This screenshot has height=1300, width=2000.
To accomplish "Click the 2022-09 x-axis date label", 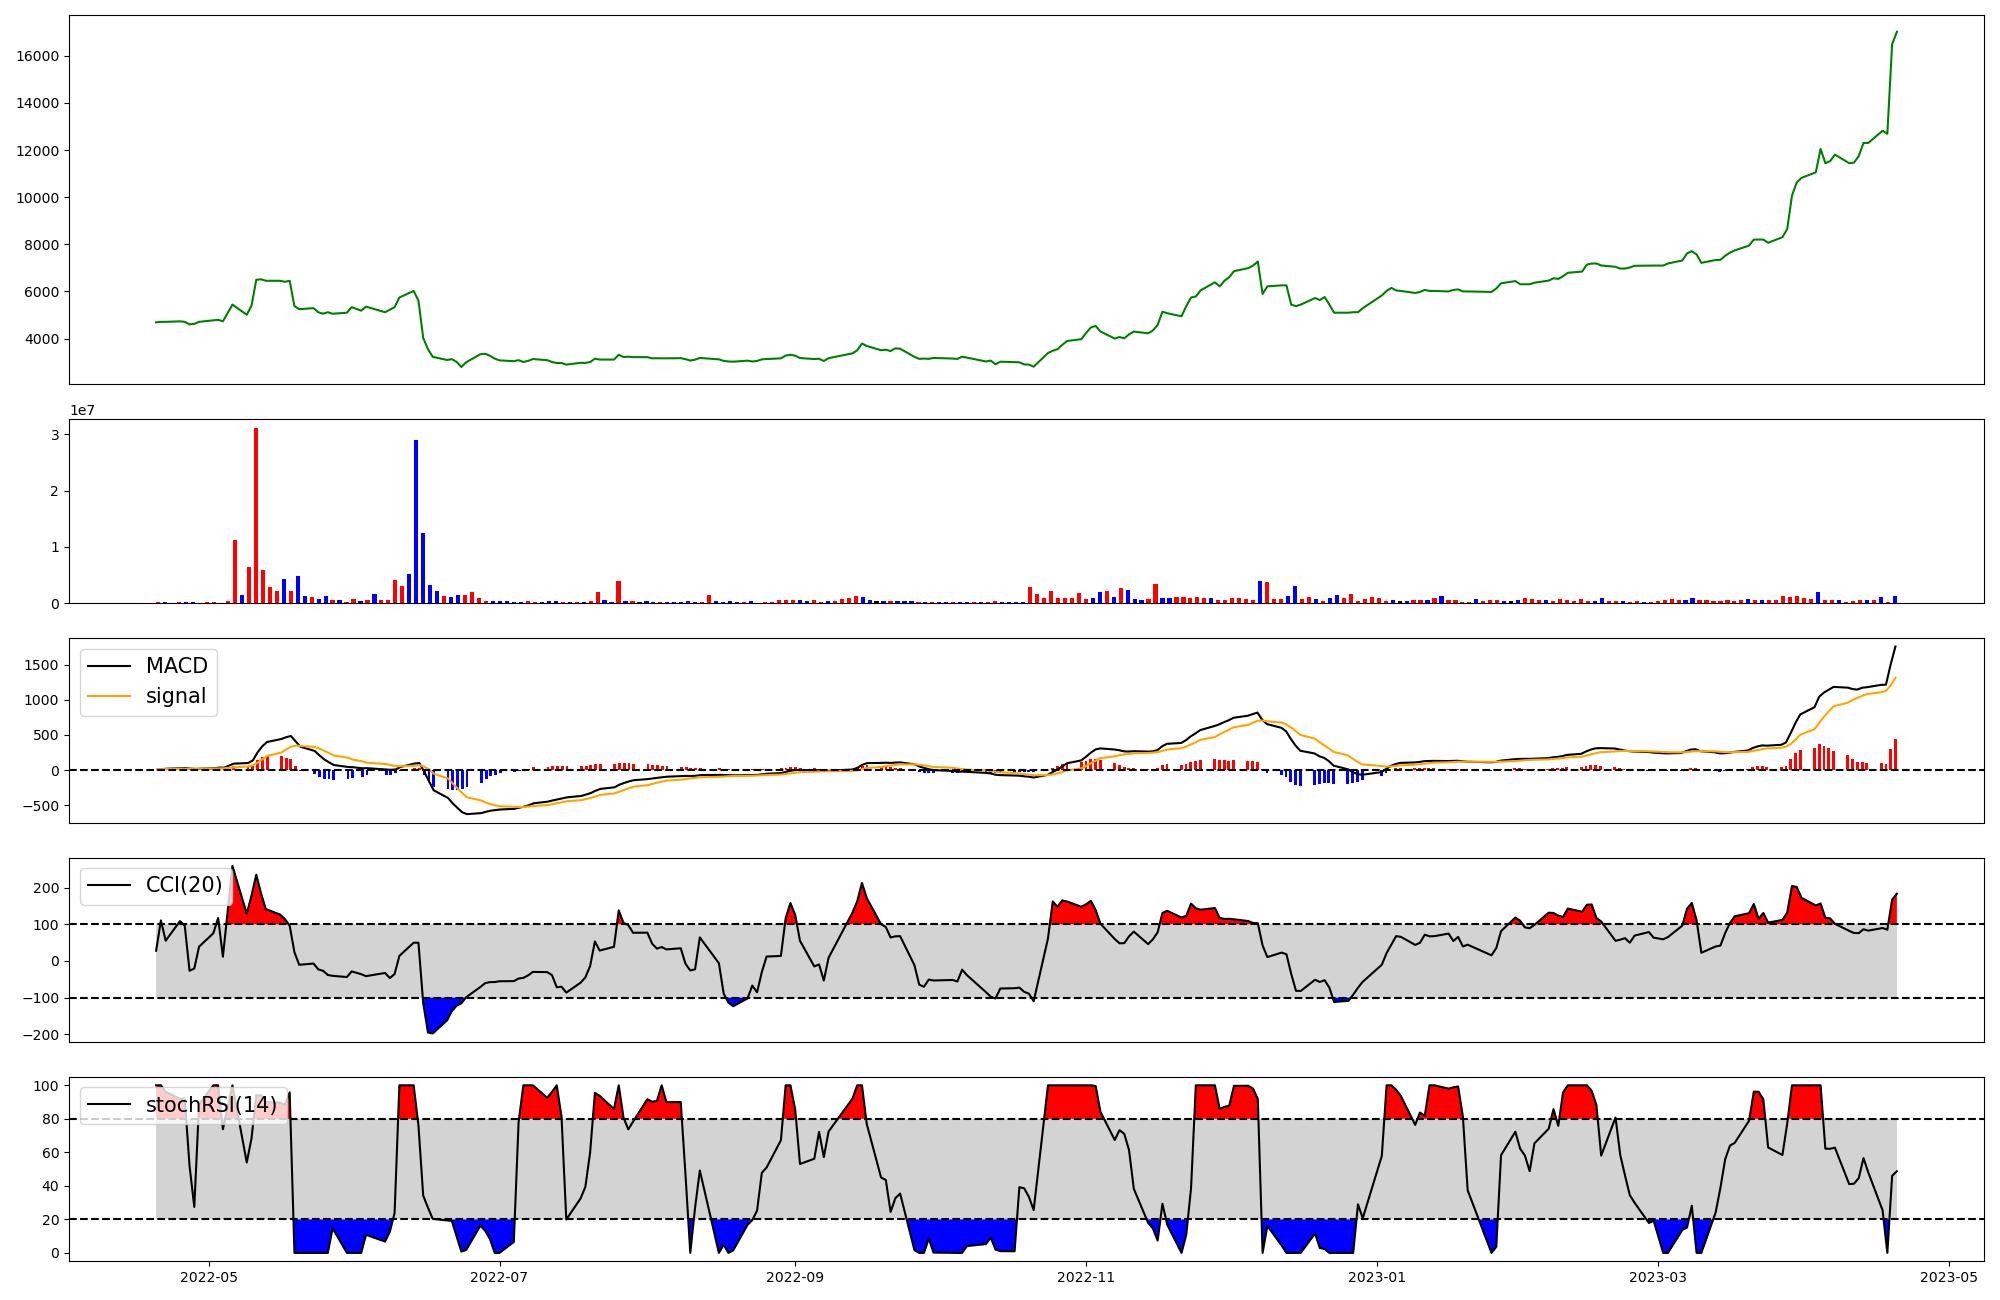I will 795,1277.
